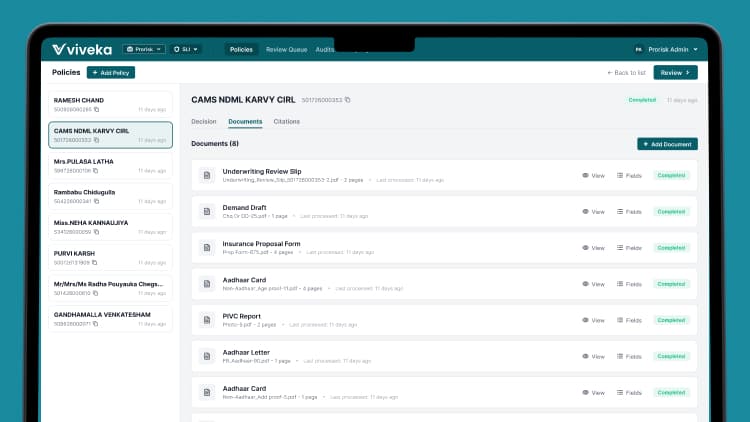Screen dimensions: 750x422
Task: View the Non-Aadhaar_Age proof Aadhaar Card
Action: tap(593, 284)
